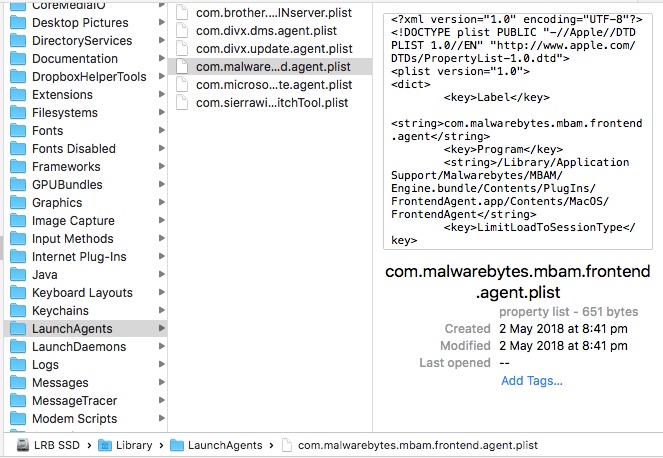Image resolution: width=663 pixels, height=458 pixels.
Task: Click the Logs folder icon
Action: 18,365
